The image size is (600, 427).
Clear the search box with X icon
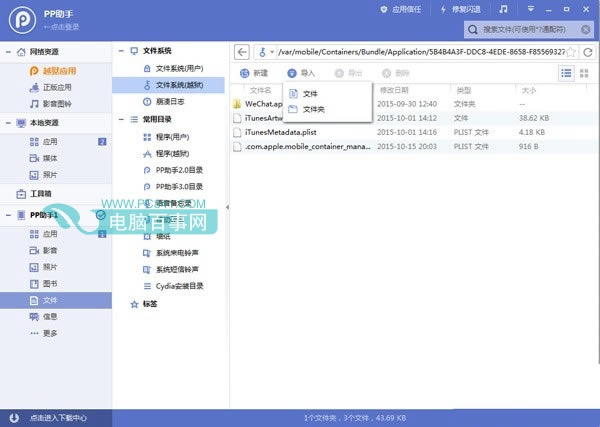point(585,29)
